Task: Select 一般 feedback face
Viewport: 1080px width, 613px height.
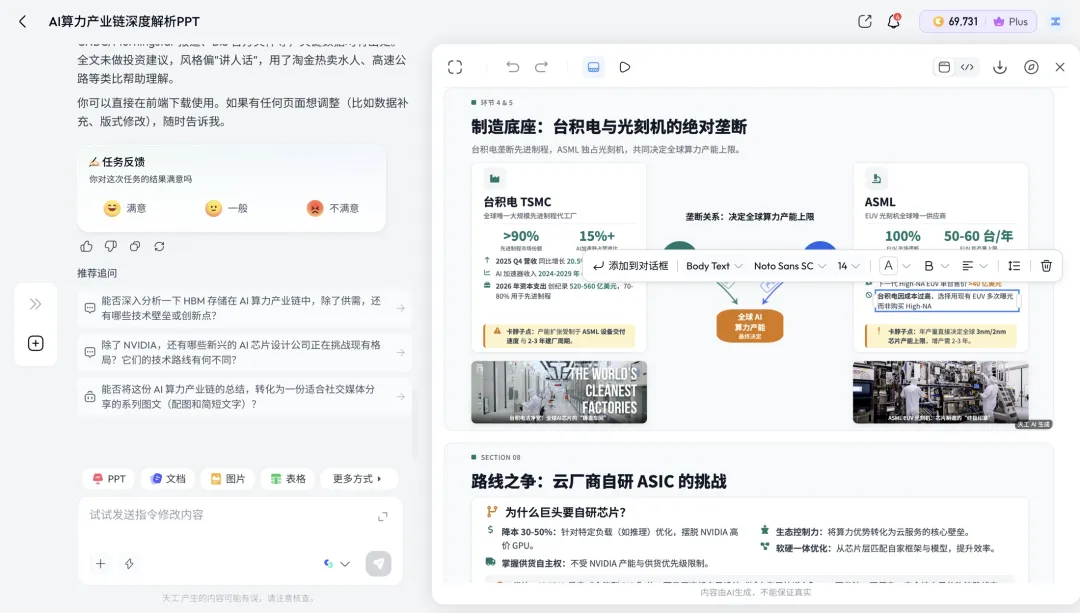Action: point(226,208)
